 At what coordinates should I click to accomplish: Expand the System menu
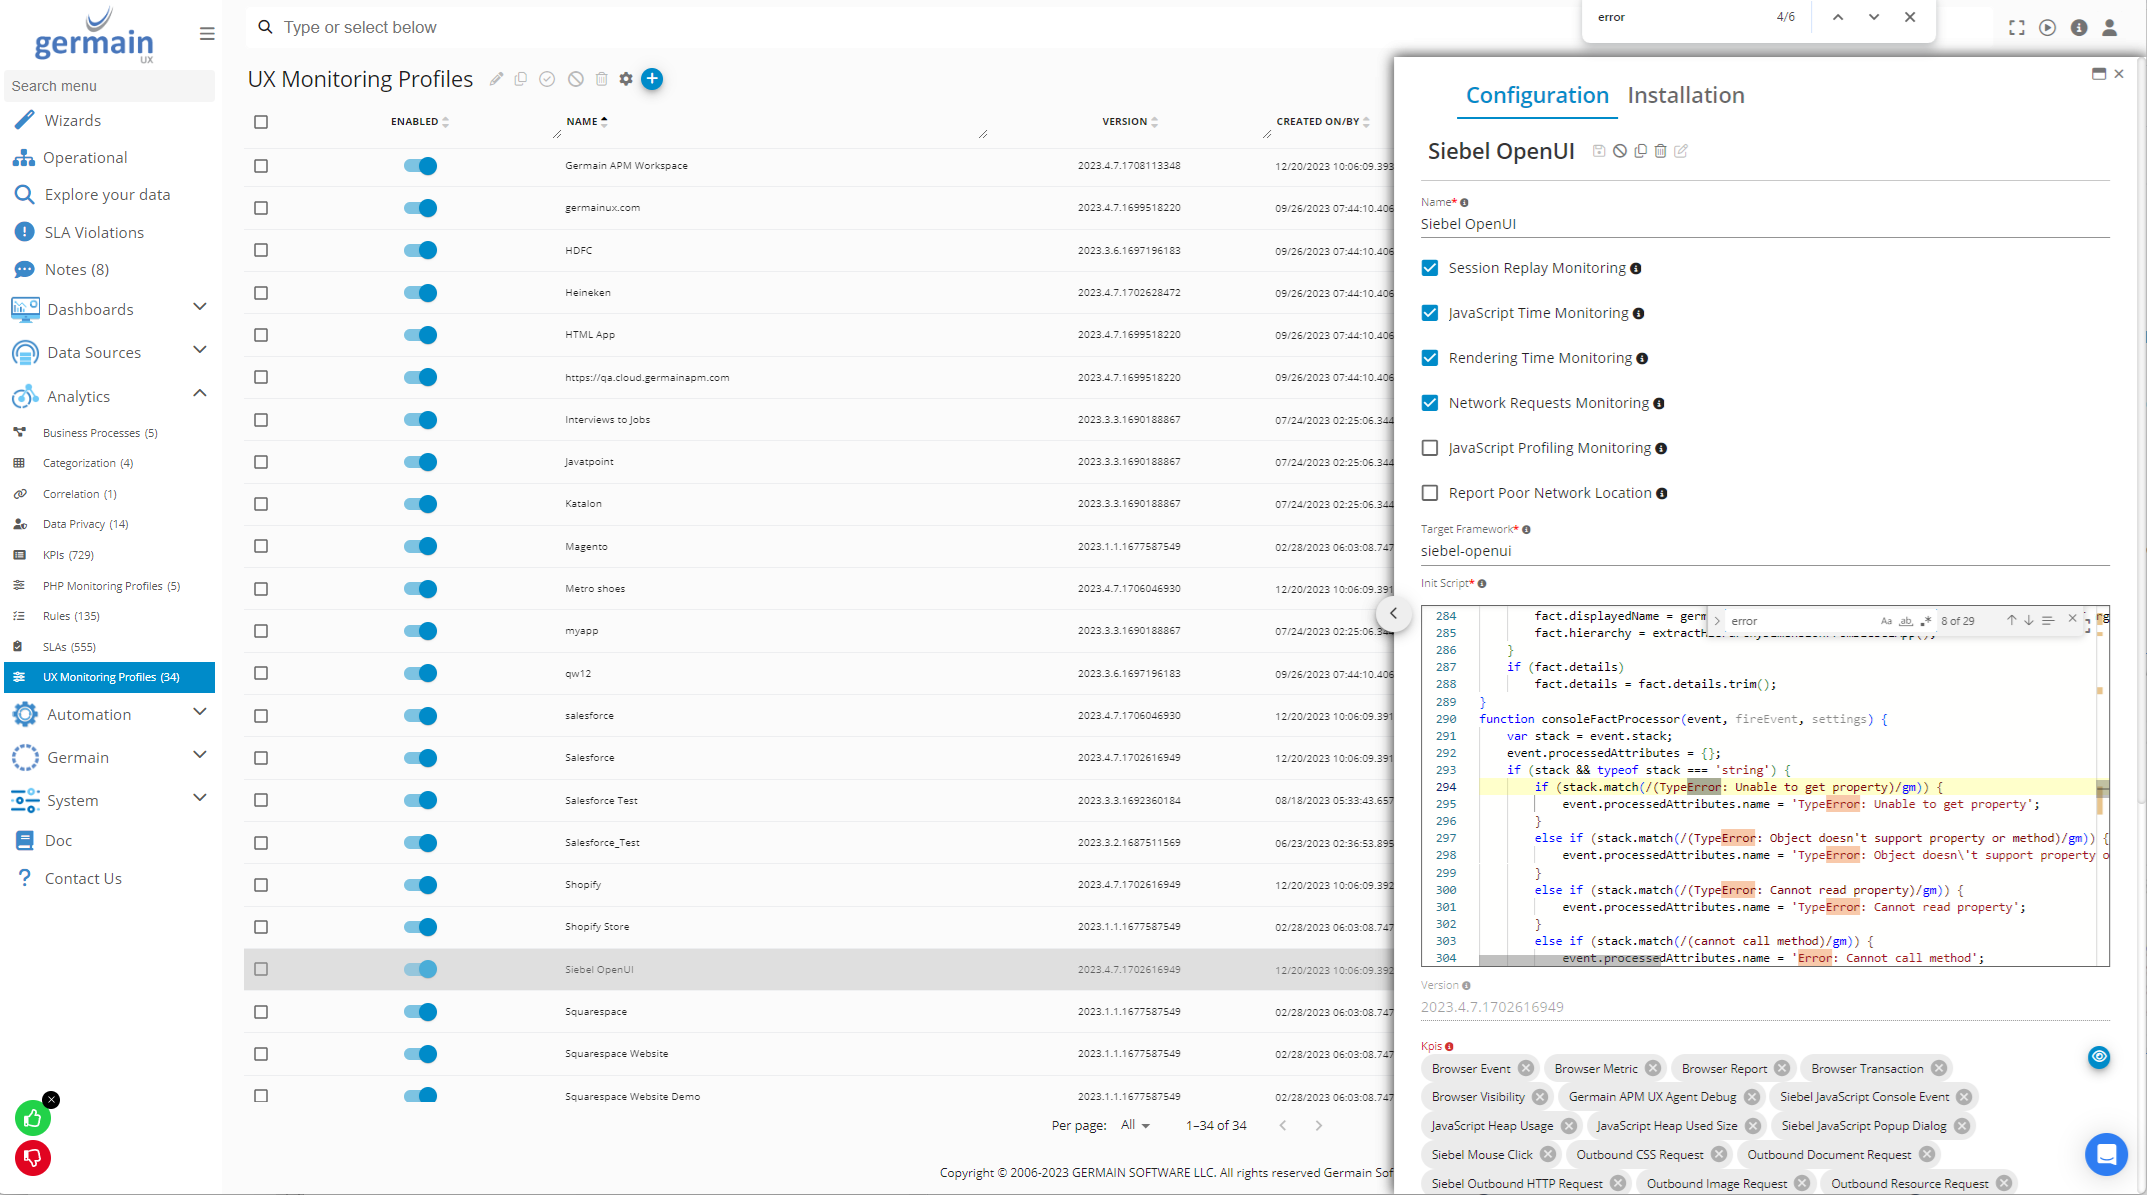click(x=199, y=798)
